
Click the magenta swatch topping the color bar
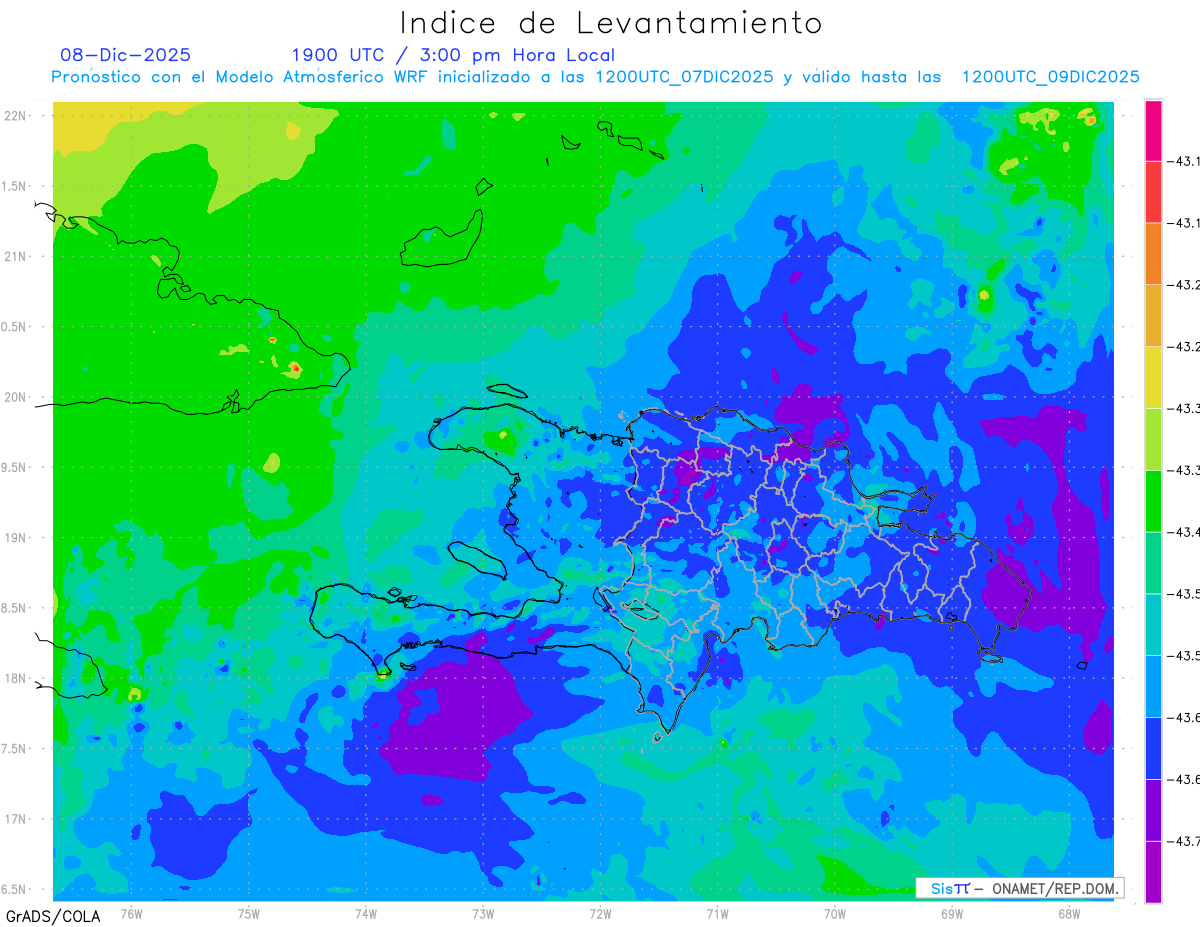[x=1153, y=130]
